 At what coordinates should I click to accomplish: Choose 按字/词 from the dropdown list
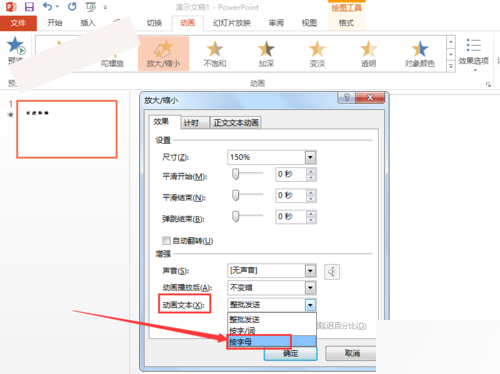coord(272,330)
